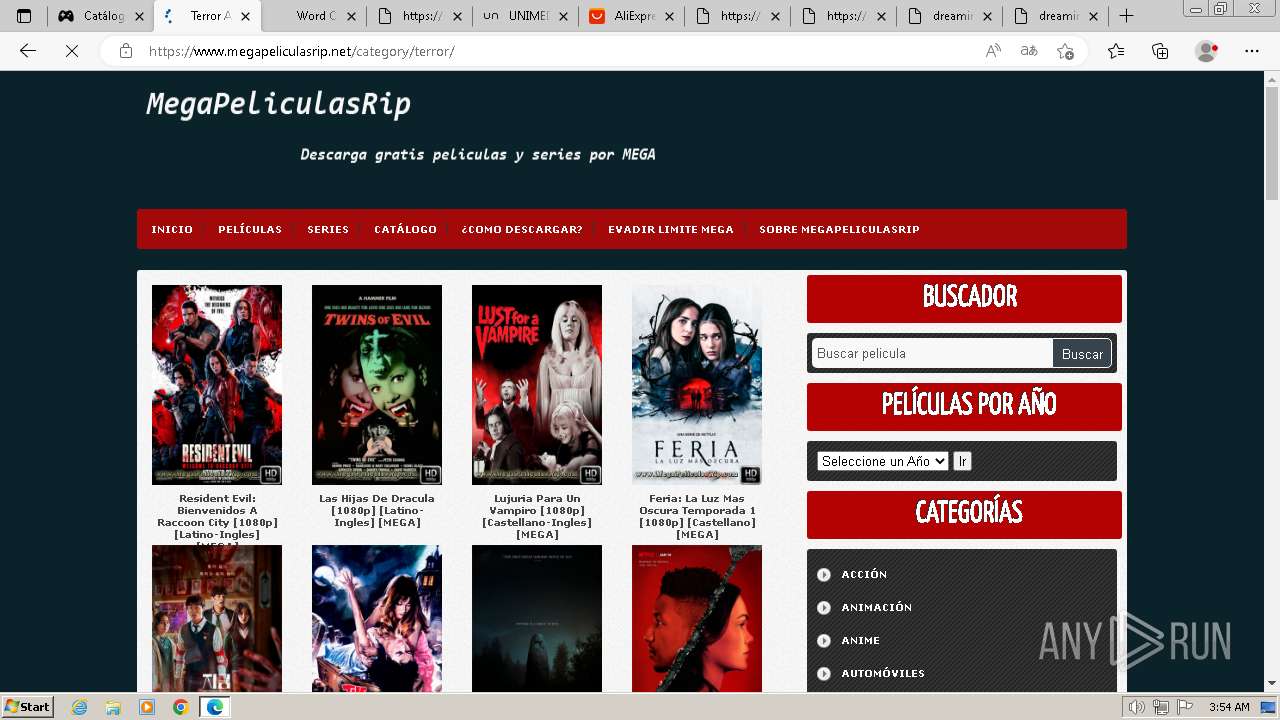Open the Favorites list
The height and width of the screenshot is (720, 1280).
1116,51
